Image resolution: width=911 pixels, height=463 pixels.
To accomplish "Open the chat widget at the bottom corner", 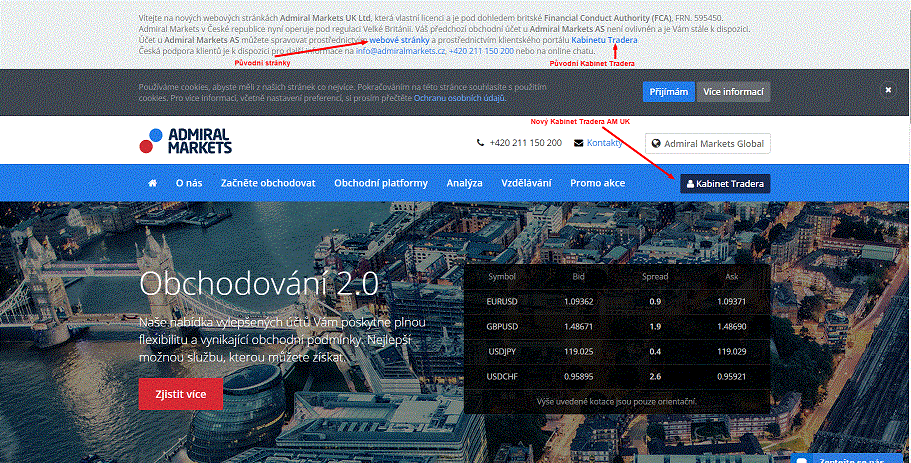I will tap(846, 458).
